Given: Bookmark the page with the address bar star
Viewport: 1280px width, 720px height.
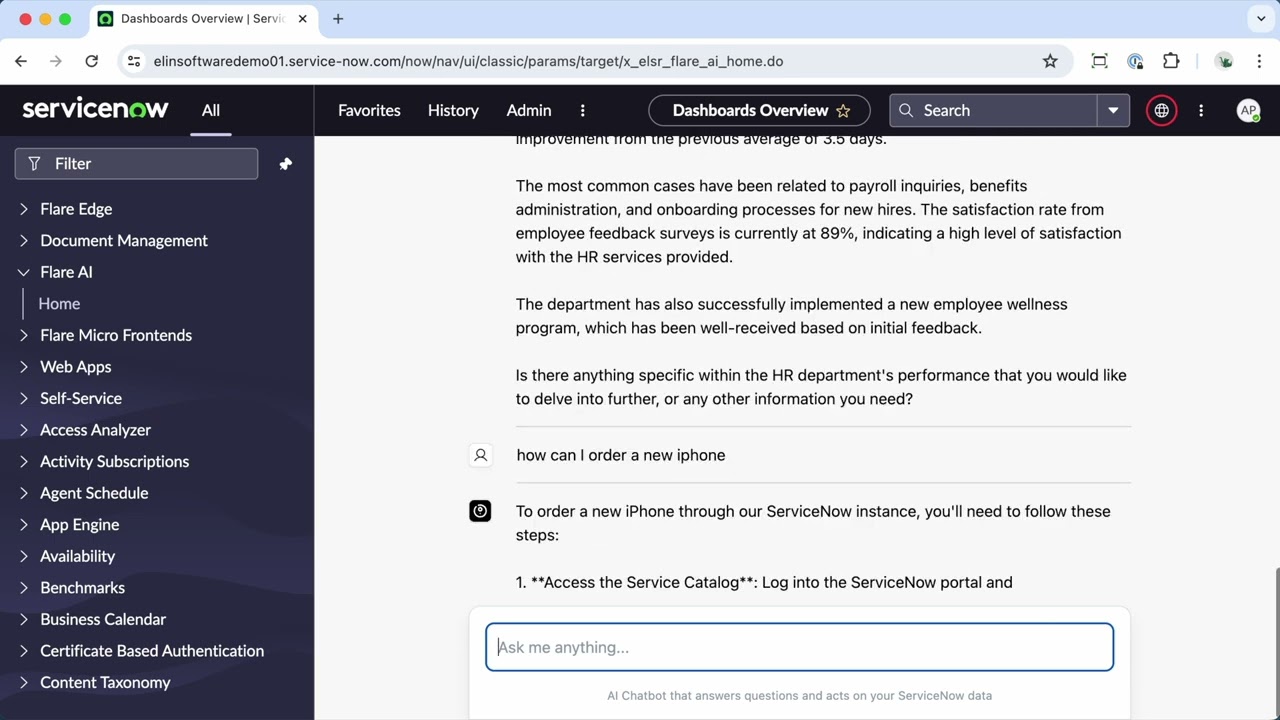Looking at the screenshot, I should [1050, 61].
